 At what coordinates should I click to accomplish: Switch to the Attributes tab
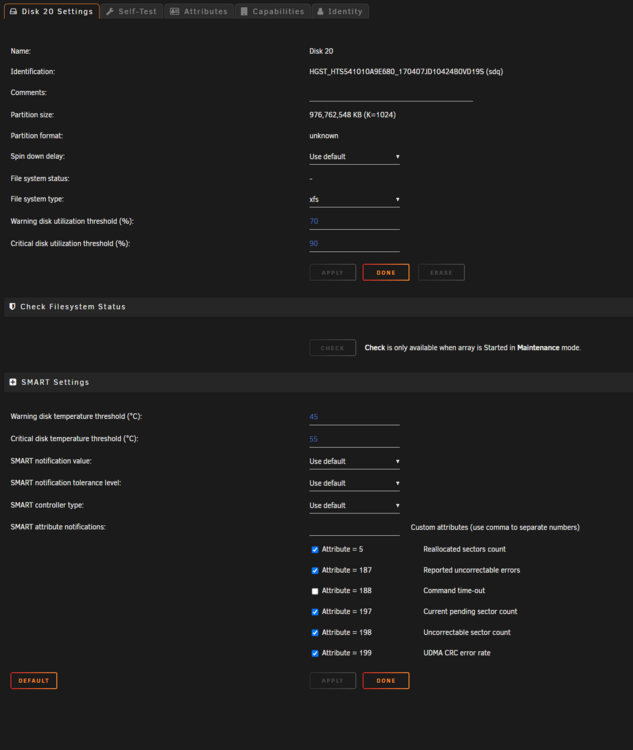click(x=199, y=11)
